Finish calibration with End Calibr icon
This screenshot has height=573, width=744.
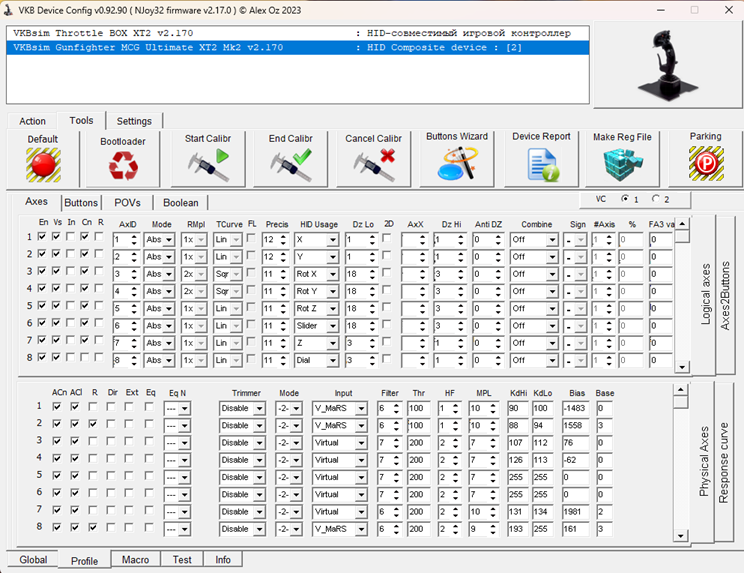(x=290, y=164)
